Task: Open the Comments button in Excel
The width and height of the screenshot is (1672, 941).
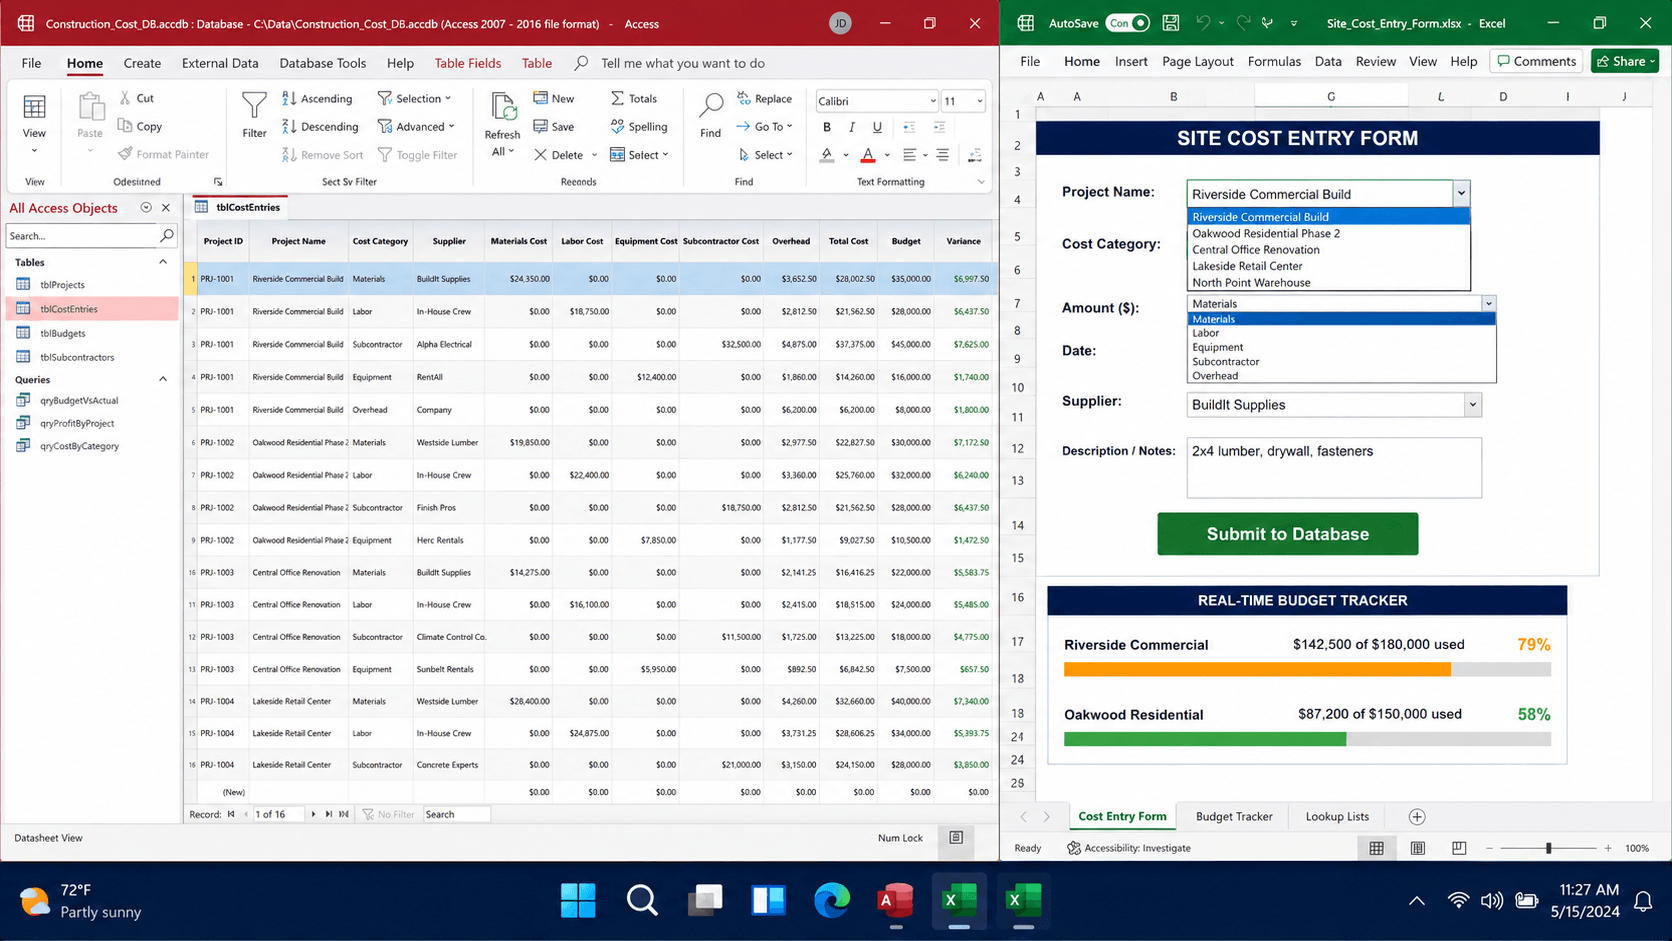Action: [1536, 61]
